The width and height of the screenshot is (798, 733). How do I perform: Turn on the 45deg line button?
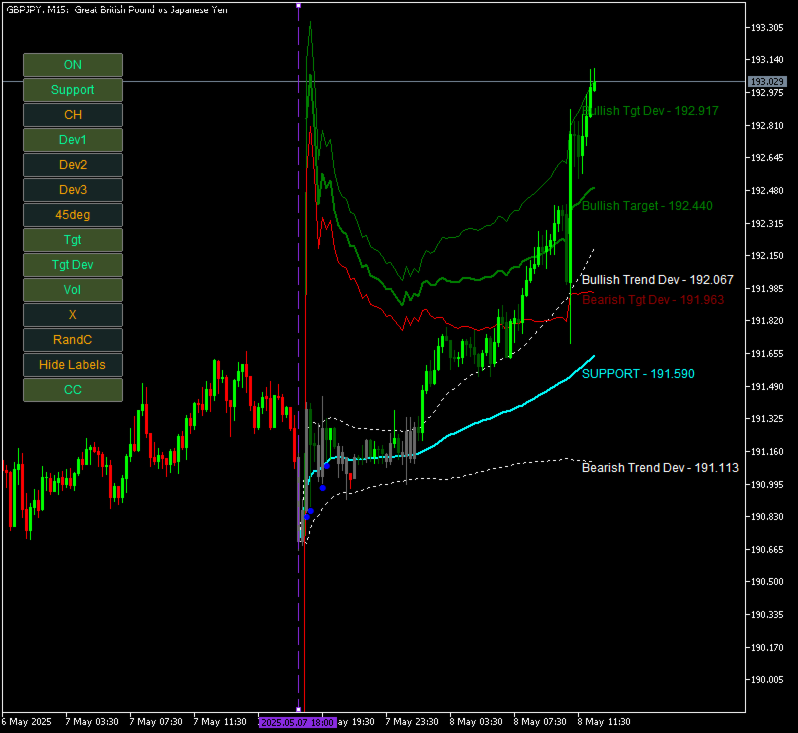(73, 214)
